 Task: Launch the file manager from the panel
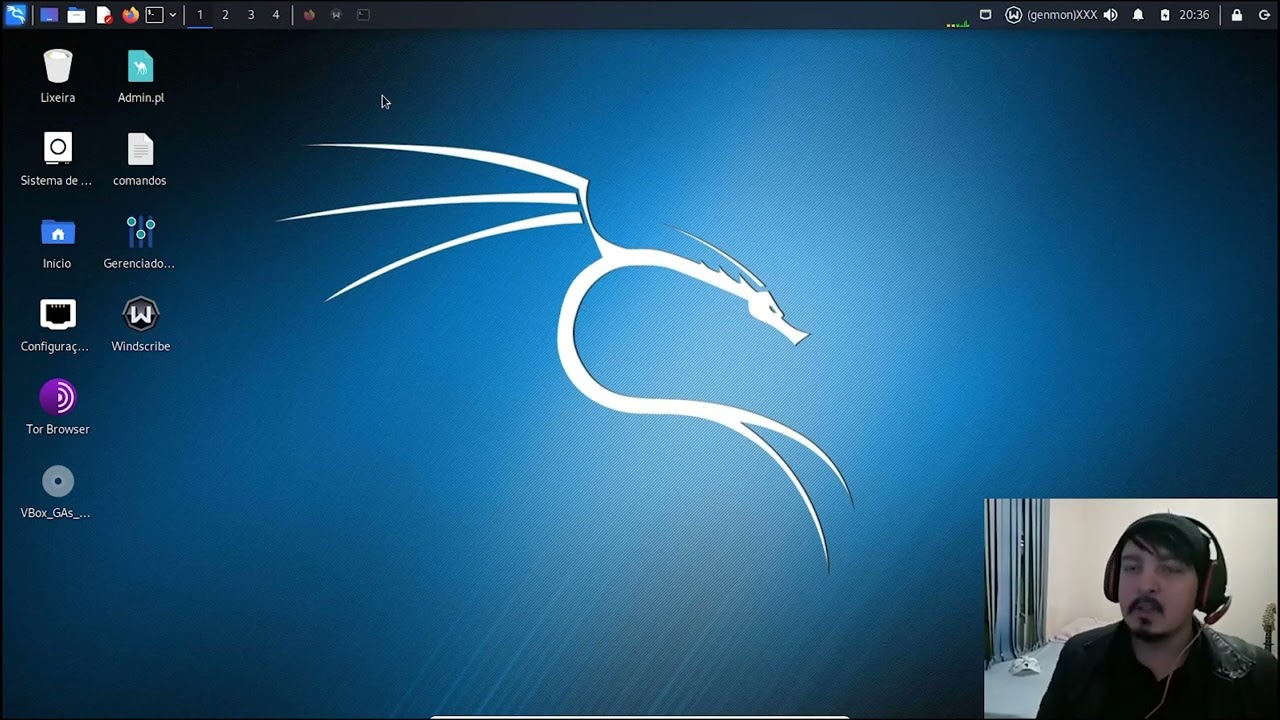pos(76,15)
